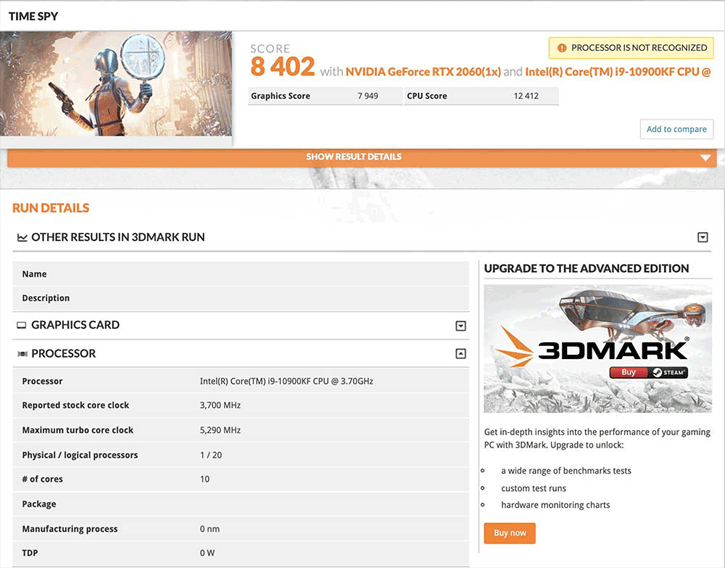The height and width of the screenshot is (568, 725).
Task: Click the TDP row label
Action: 30,553
